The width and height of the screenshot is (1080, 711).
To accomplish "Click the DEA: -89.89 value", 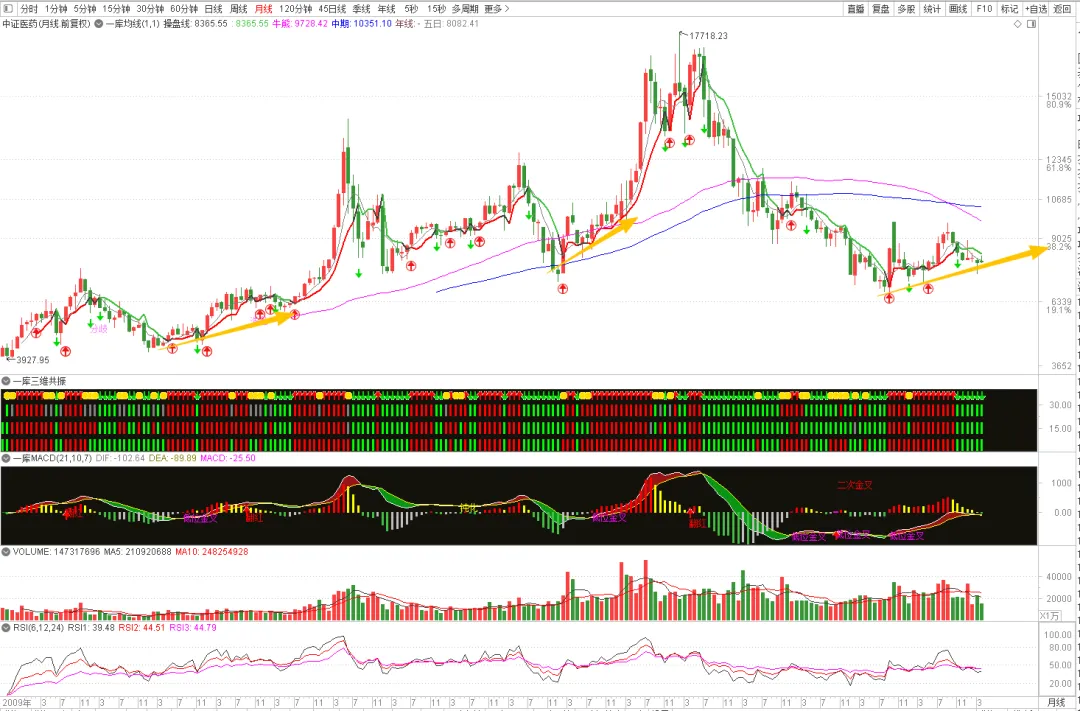I will (x=172, y=458).
